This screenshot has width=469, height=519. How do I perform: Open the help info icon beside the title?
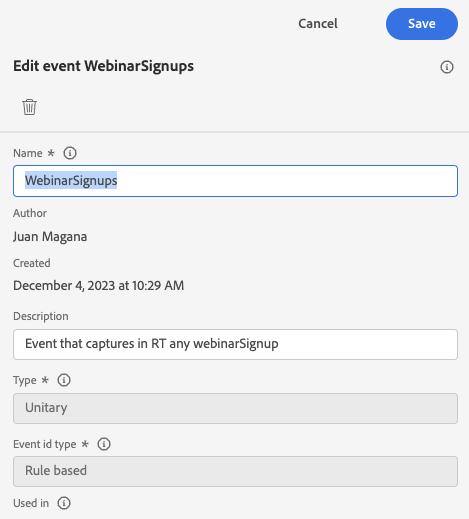click(447, 67)
